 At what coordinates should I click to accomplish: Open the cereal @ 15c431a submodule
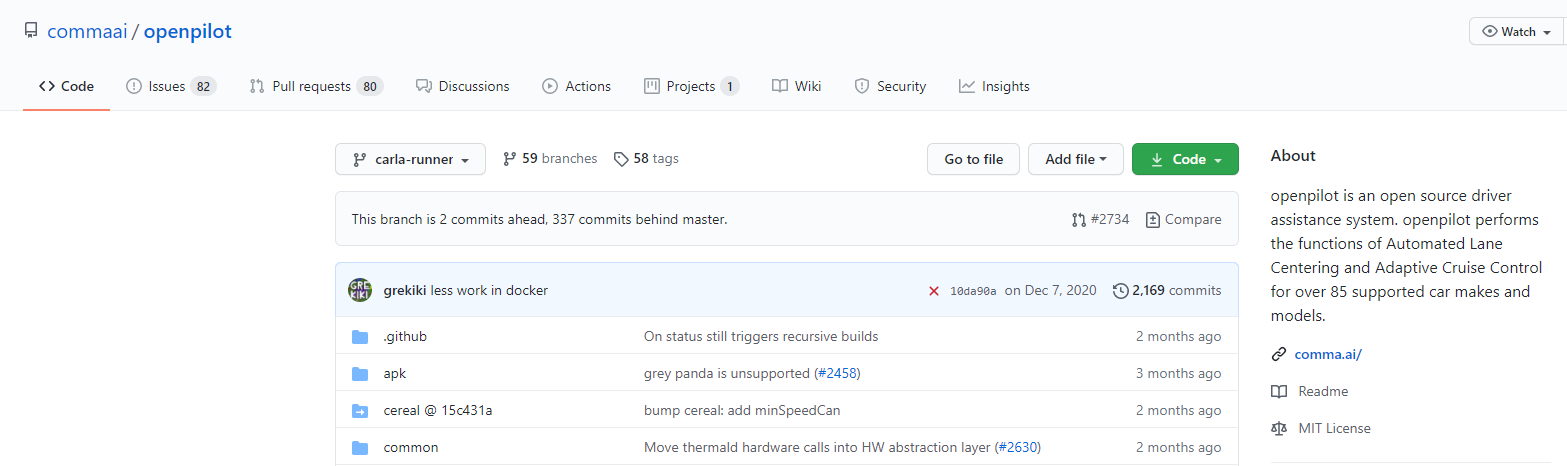[x=438, y=410]
